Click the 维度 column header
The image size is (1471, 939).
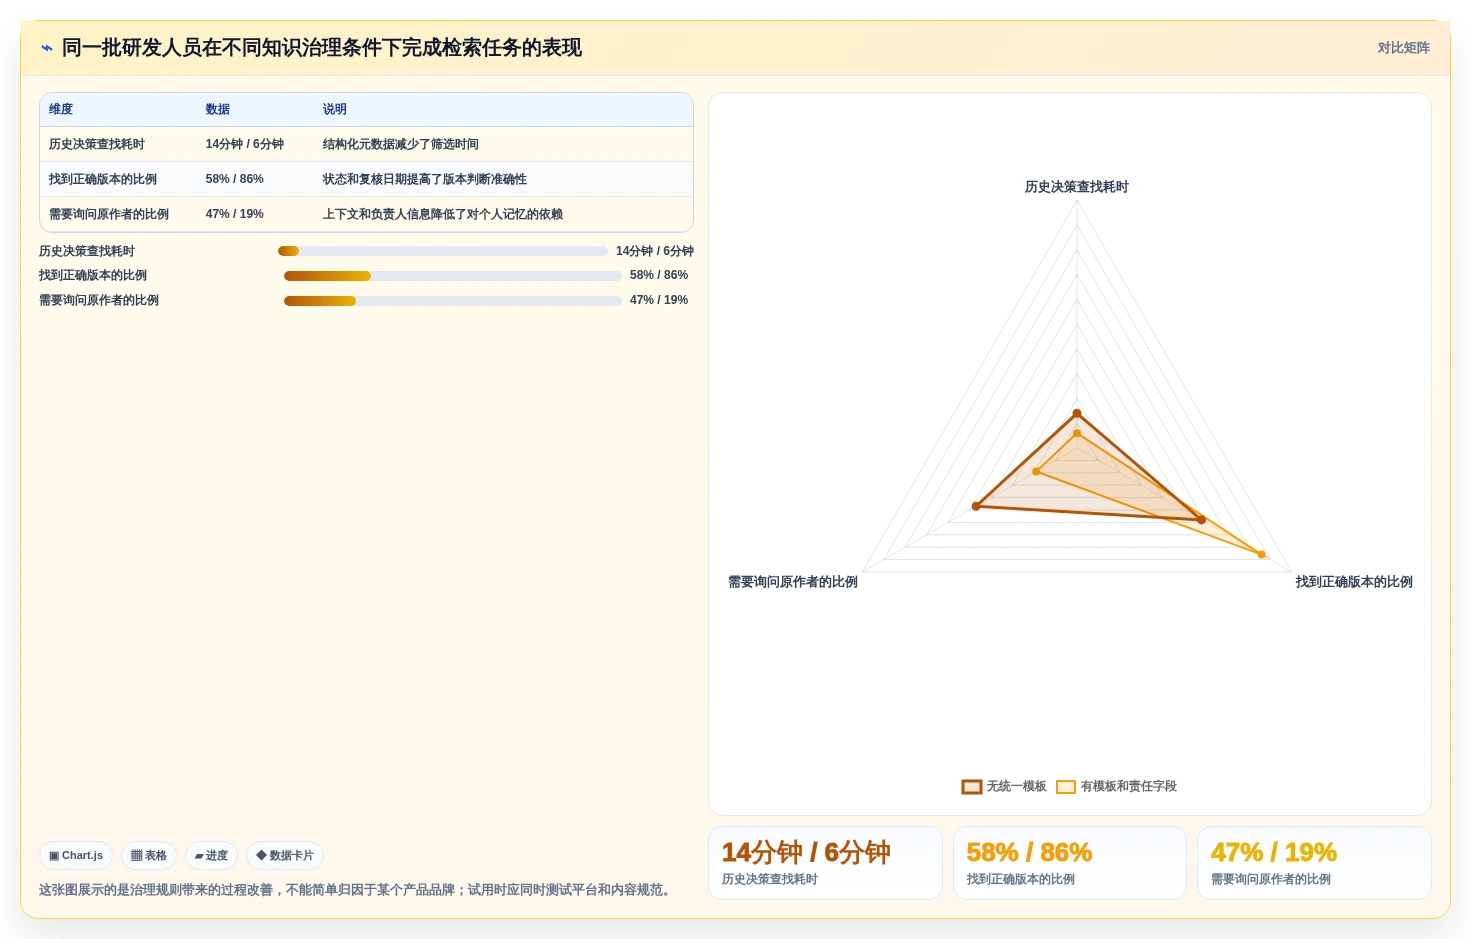coord(61,109)
